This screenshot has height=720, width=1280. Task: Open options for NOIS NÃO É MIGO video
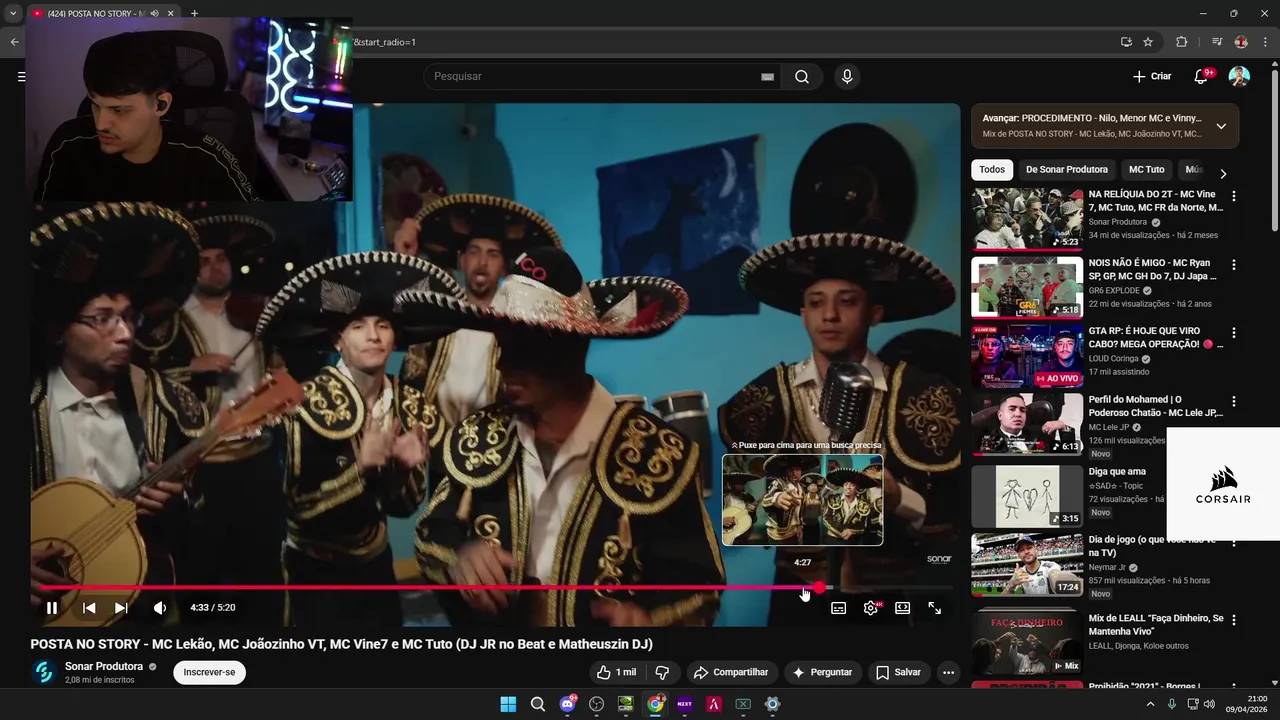click(1233, 265)
